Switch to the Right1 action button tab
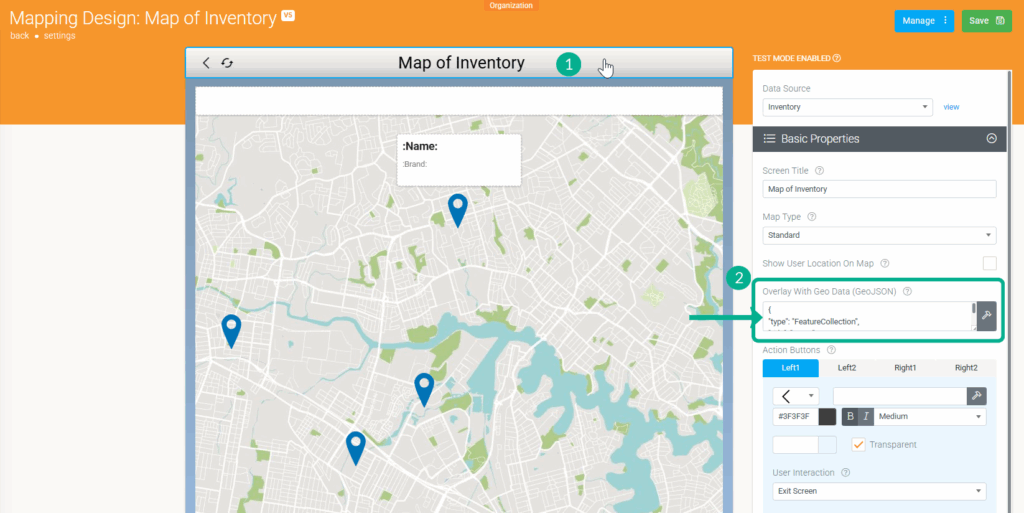 click(x=905, y=368)
